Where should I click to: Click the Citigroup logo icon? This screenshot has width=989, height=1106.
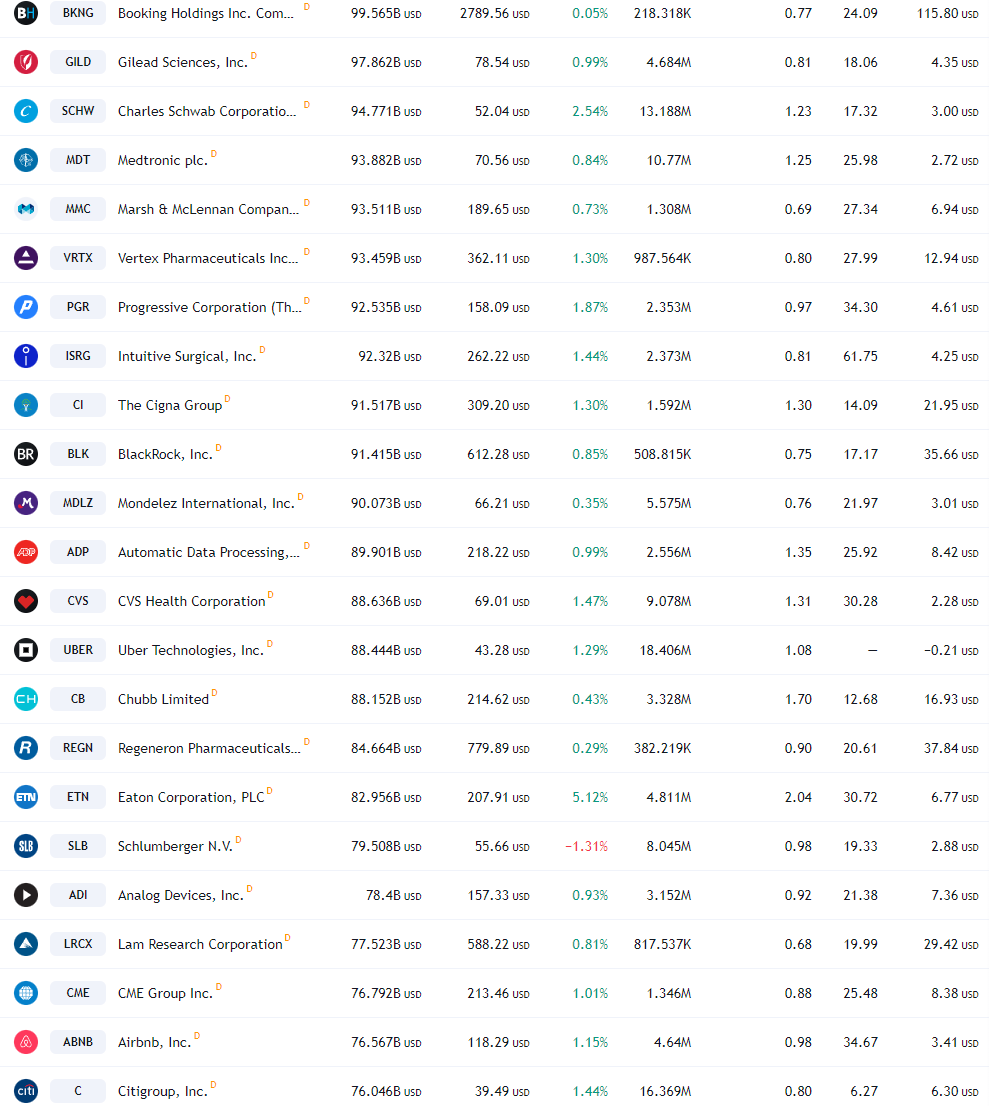(x=26, y=1092)
